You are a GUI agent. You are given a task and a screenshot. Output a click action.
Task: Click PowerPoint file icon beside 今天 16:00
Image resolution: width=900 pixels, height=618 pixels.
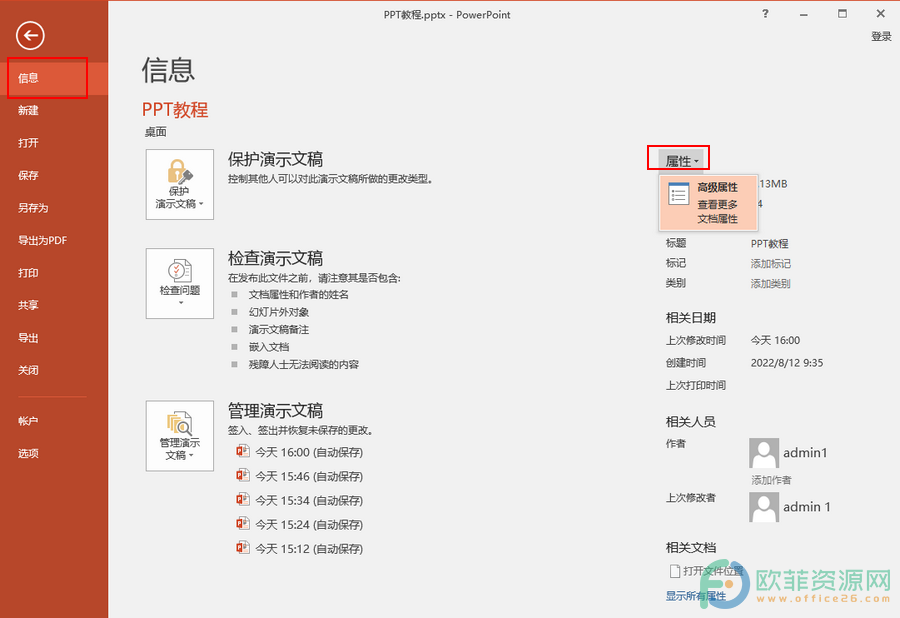[x=243, y=452]
